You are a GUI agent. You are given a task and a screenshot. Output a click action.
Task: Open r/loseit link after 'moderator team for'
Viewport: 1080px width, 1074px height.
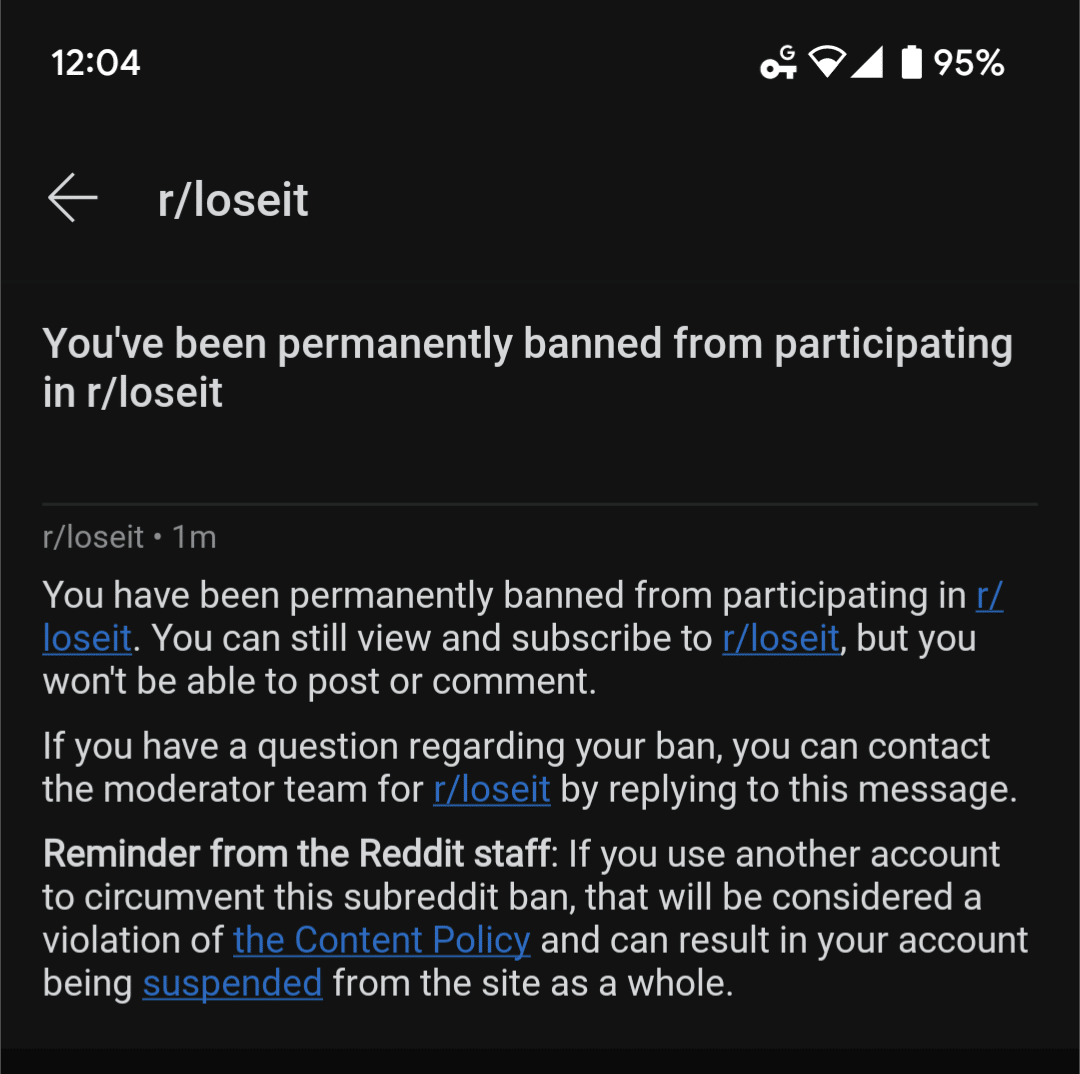coord(492,789)
